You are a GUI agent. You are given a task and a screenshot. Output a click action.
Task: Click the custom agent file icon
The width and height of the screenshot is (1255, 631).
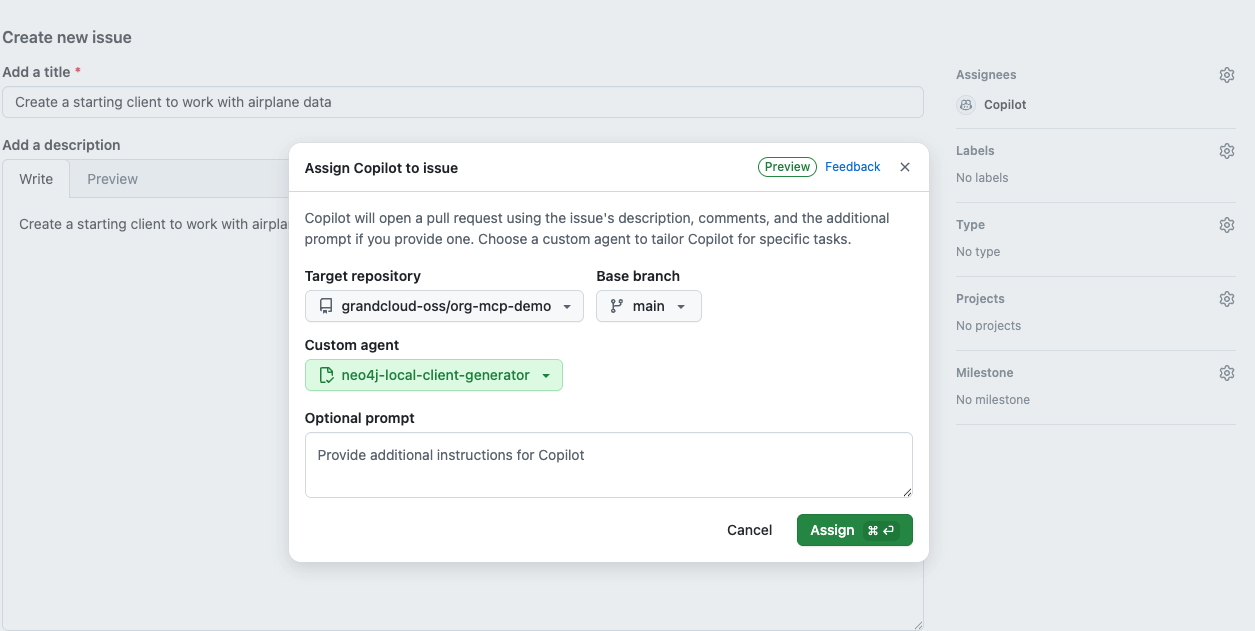click(326, 375)
